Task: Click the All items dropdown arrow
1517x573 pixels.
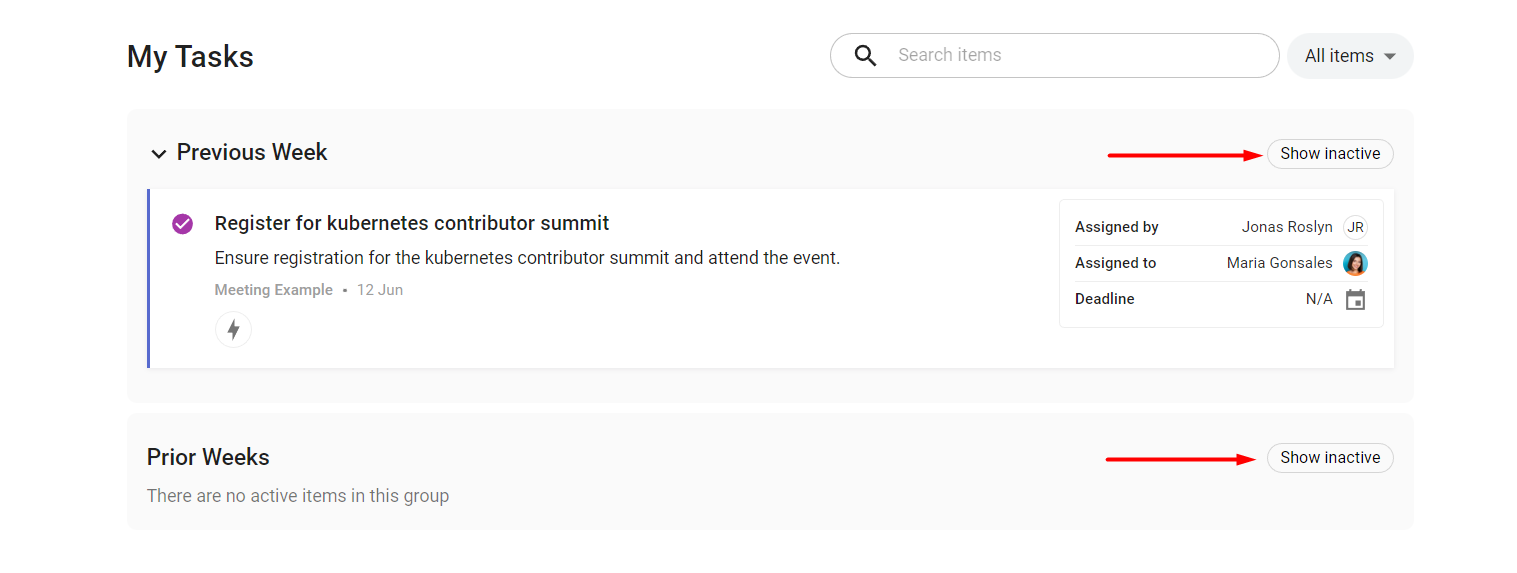Action: 1389,57
